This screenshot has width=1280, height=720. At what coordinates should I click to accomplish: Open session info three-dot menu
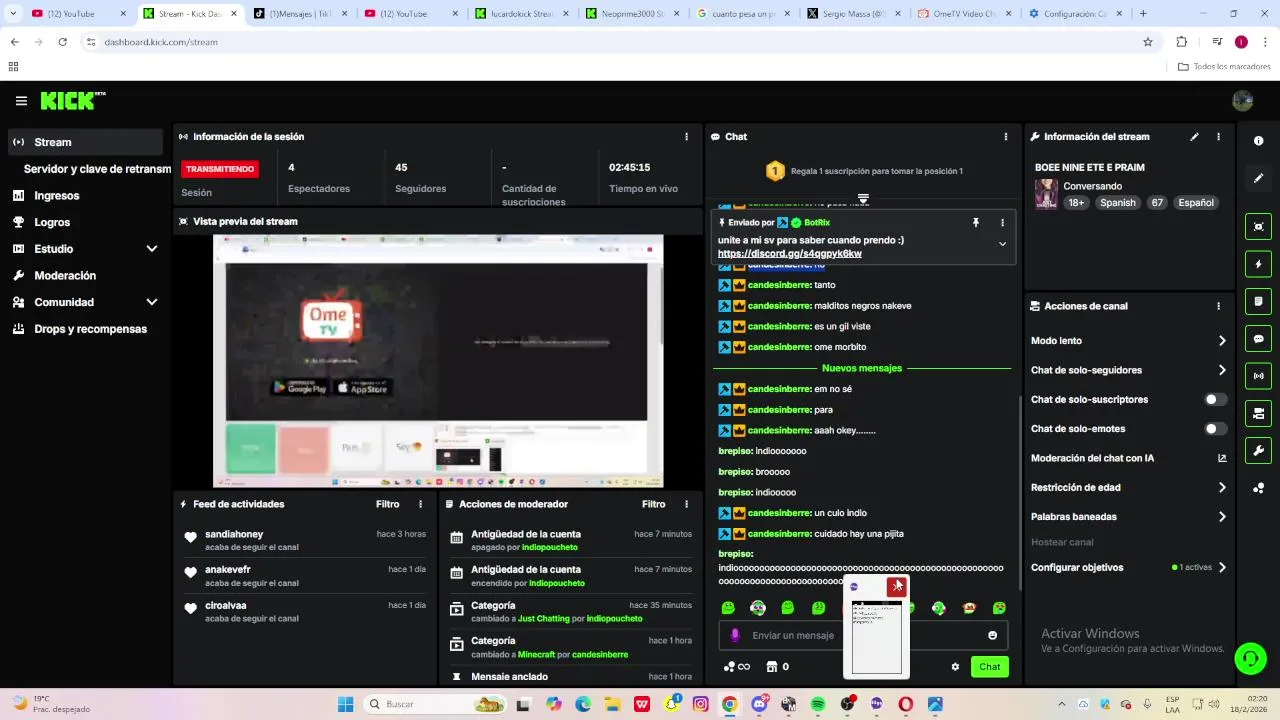(x=686, y=137)
